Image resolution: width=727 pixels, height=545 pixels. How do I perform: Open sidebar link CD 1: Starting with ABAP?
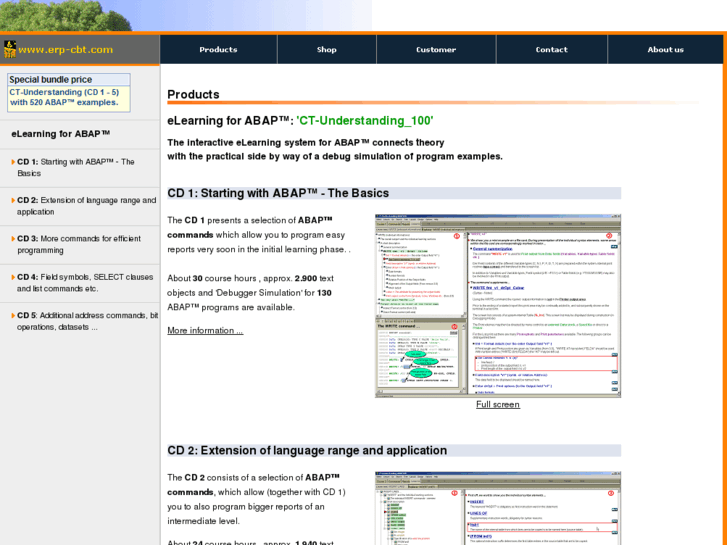point(76,167)
